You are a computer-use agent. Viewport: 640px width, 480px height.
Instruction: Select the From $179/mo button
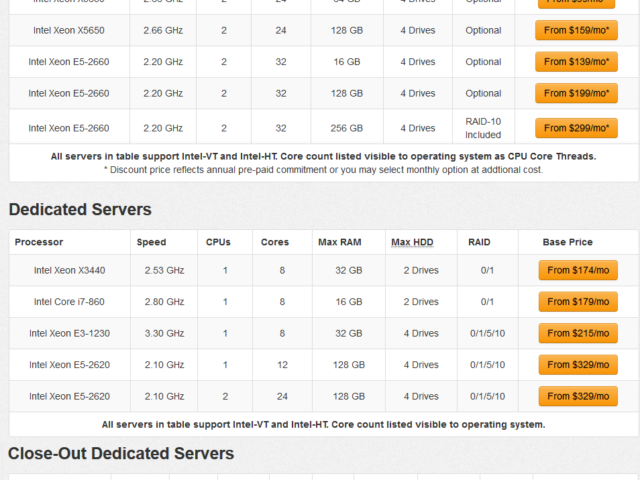578,302
